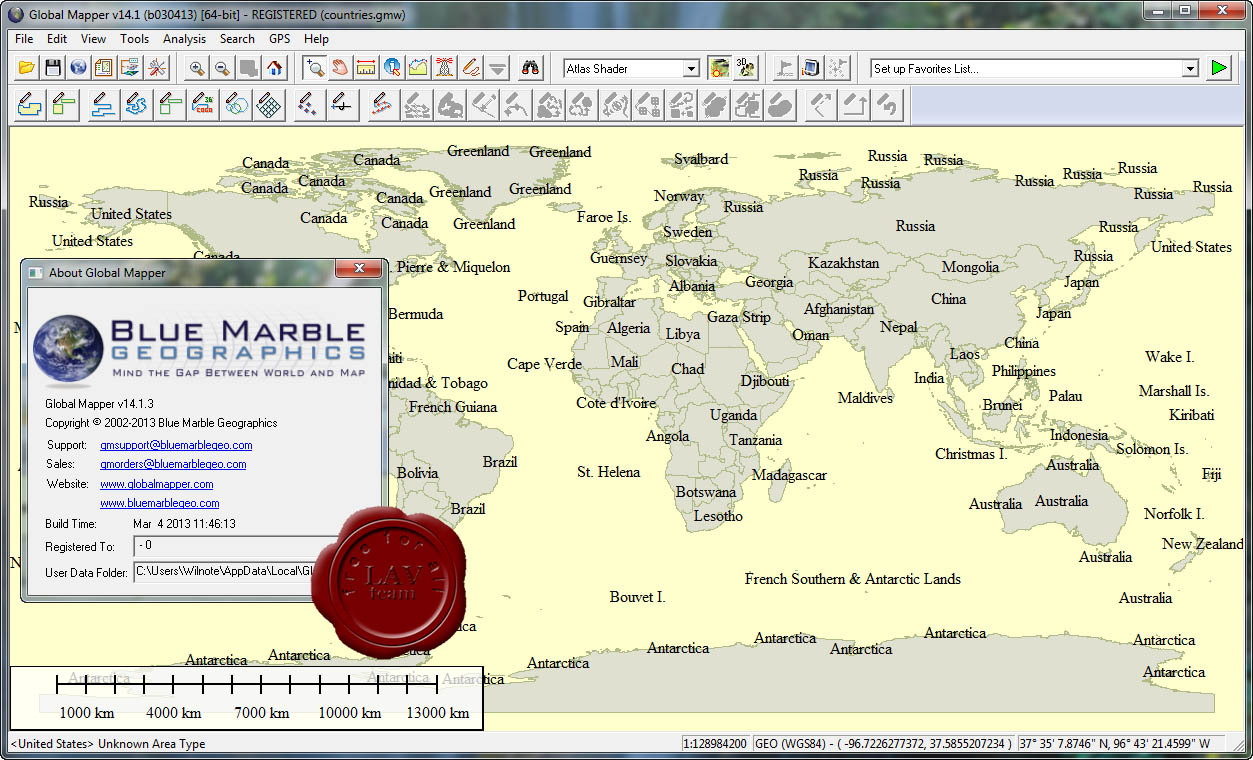Click the Svalbard label on the map
This screenshot has height=760, width=1253.
point(701,159)
